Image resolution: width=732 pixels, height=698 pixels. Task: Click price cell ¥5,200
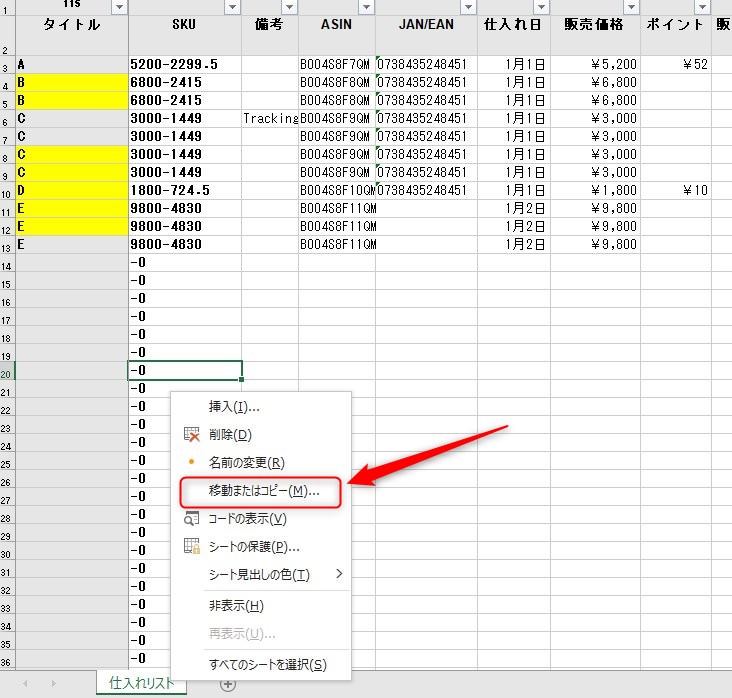coord(595,64)
